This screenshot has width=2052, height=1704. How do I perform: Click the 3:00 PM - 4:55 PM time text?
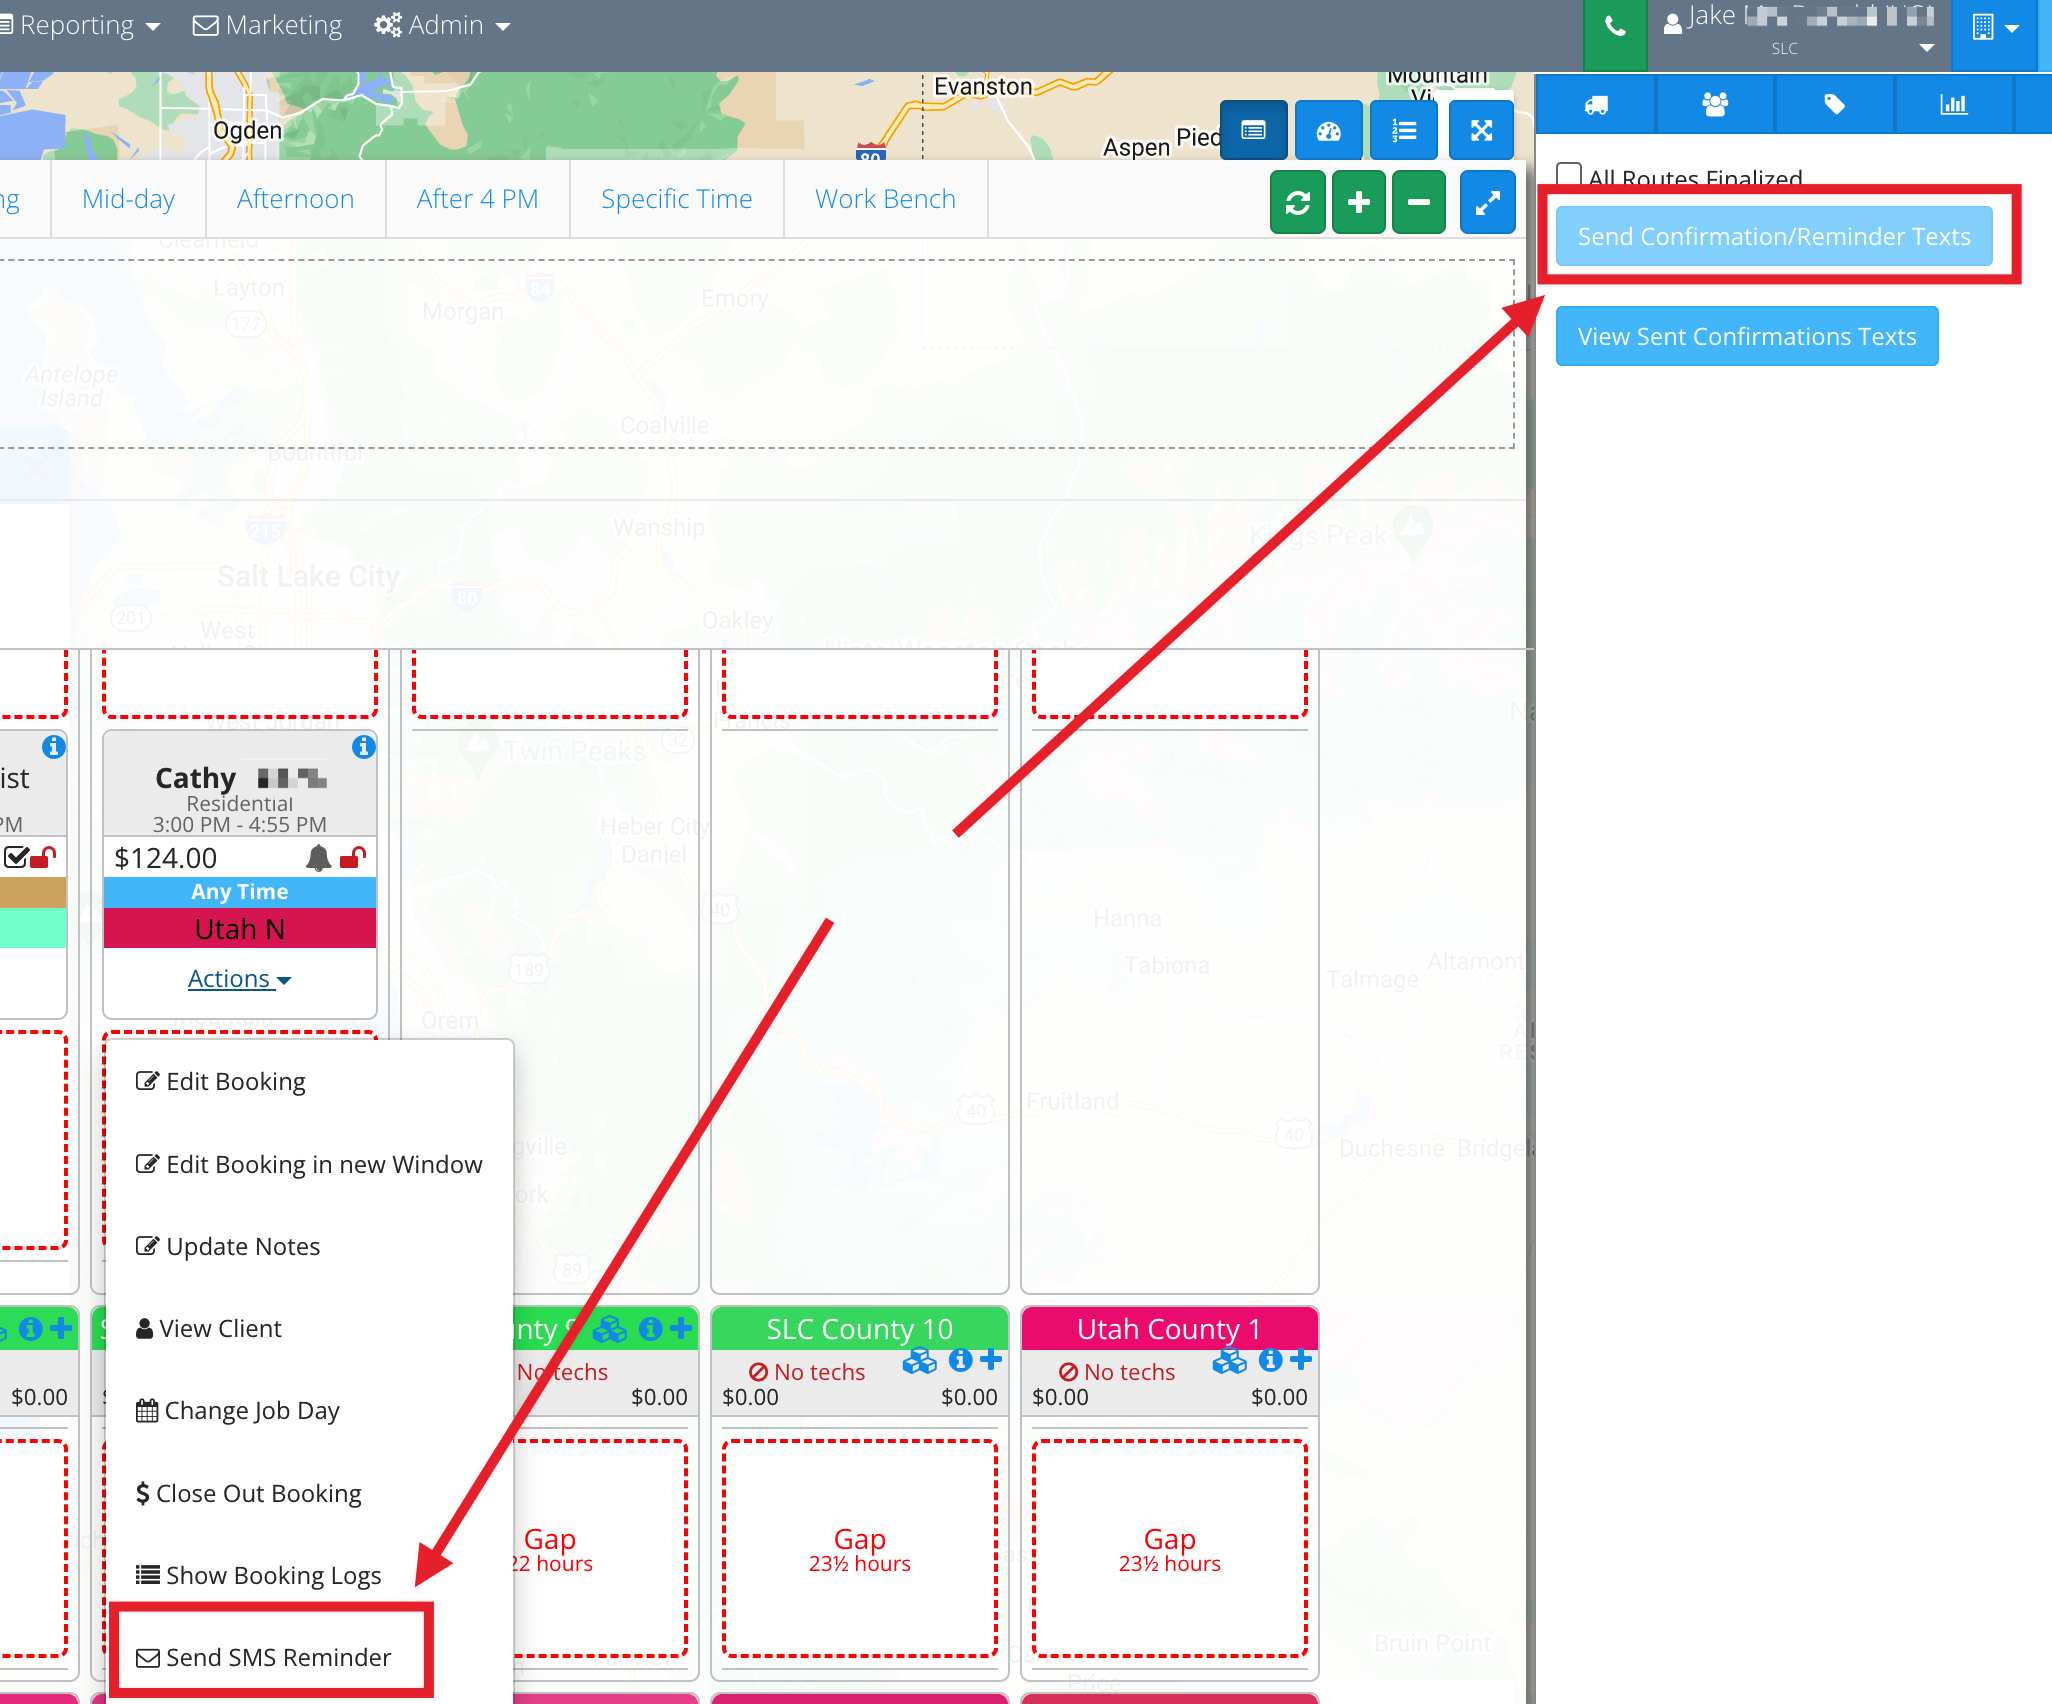point(240,824)
